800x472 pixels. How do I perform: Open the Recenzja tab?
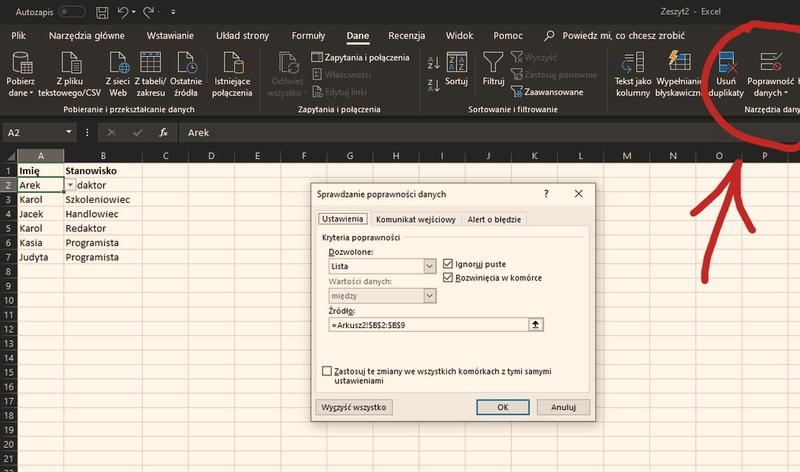[407, 36]
